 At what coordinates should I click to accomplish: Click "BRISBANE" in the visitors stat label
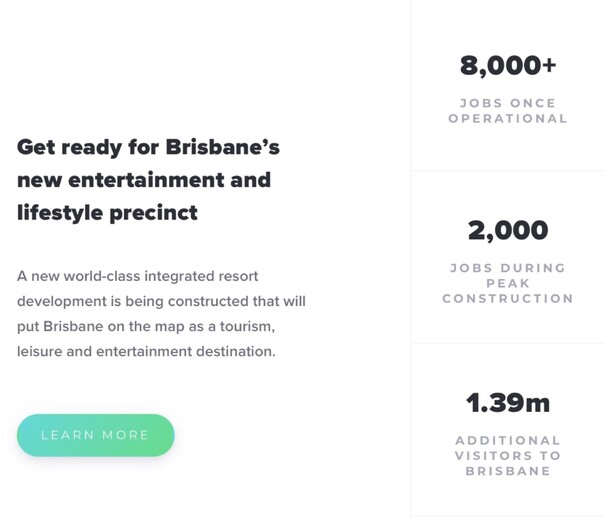tap(508, 471)
